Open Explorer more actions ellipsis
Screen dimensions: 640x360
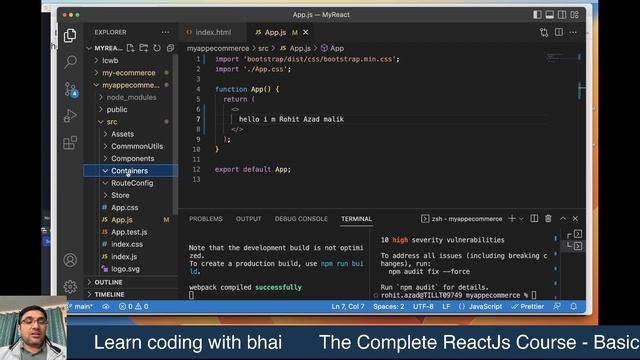pos(165,32)
